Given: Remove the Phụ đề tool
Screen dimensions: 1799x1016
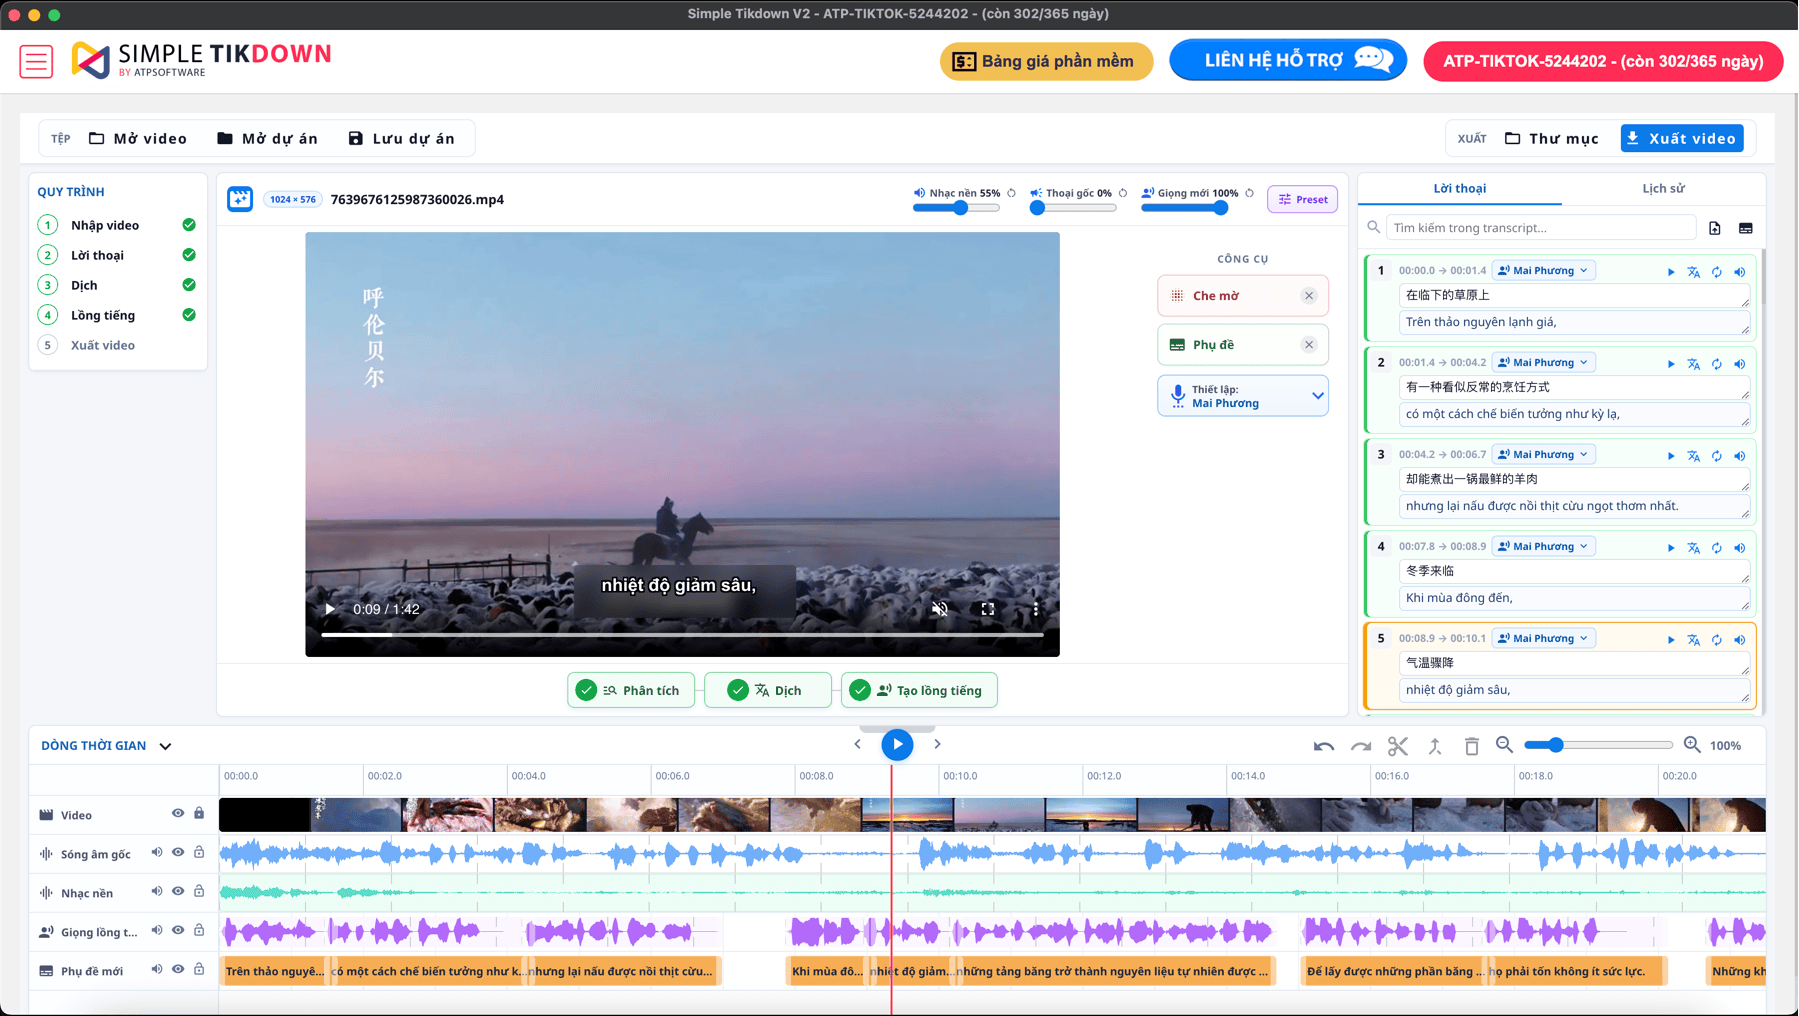Looking at the screenshot, I should (x=1309, y=345).
